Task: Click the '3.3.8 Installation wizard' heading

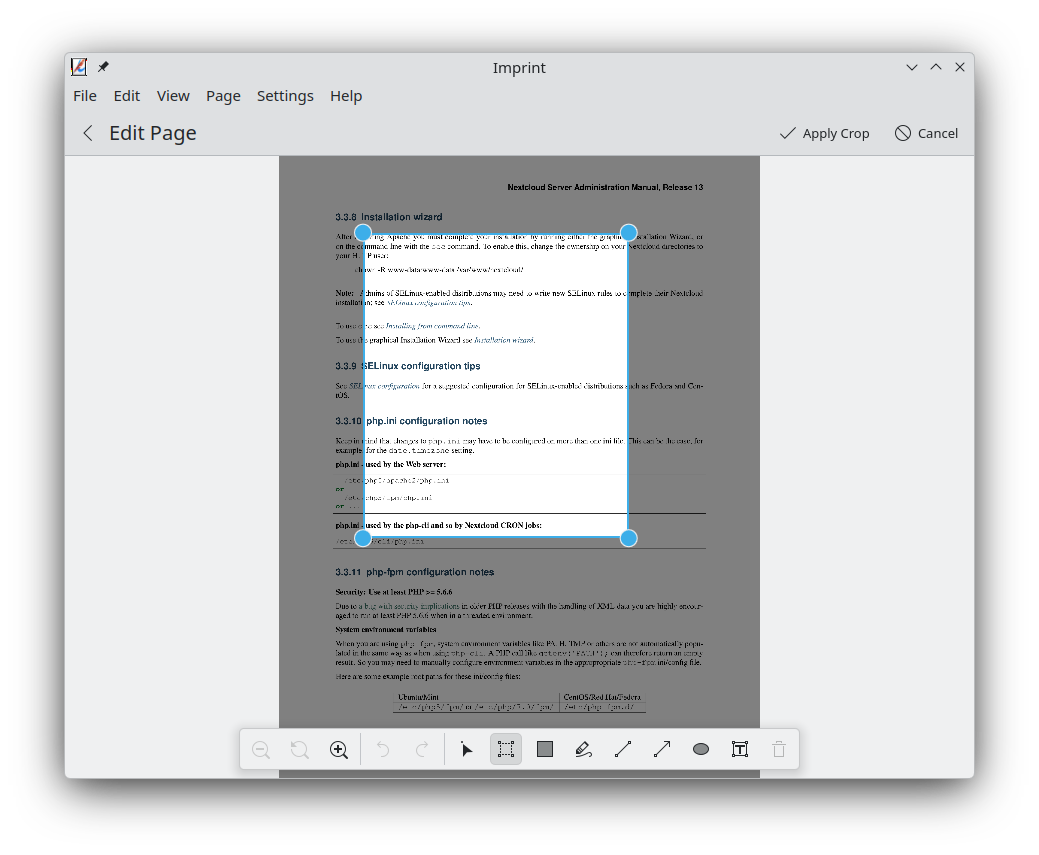Action: click(388, 217)
